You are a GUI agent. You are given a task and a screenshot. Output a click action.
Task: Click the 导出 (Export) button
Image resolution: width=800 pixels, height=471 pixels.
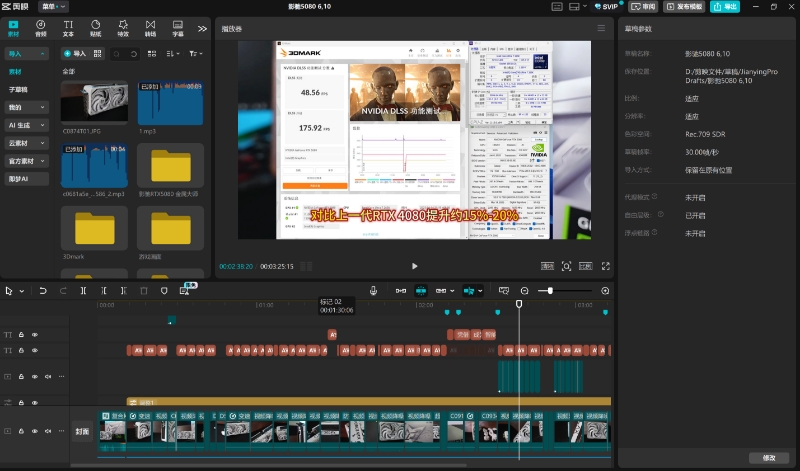[725, 6]
